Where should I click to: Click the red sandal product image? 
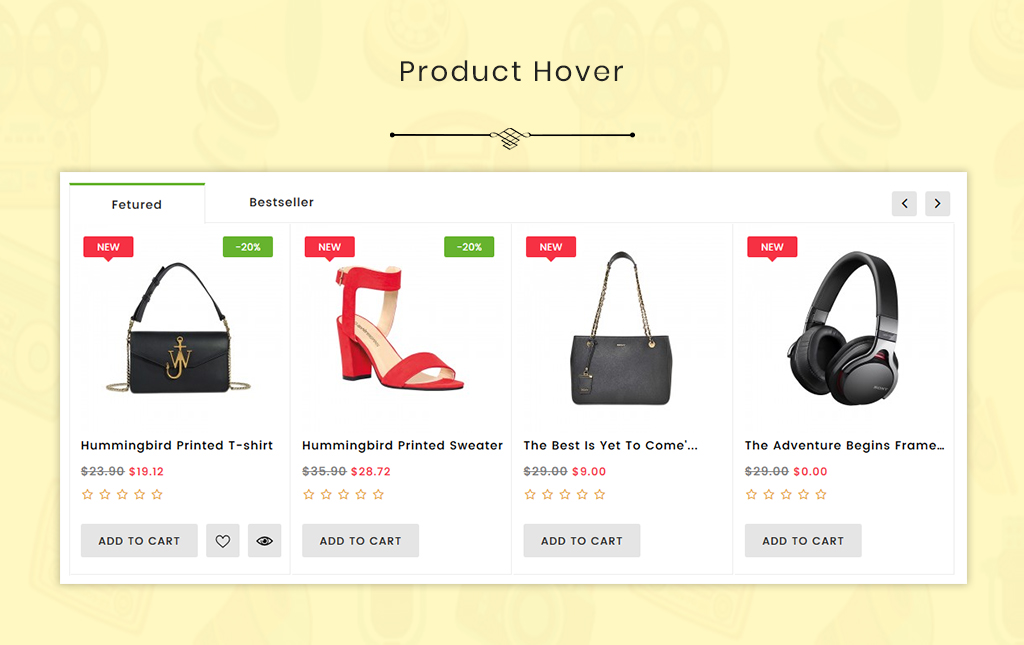(x=400, y=327)
